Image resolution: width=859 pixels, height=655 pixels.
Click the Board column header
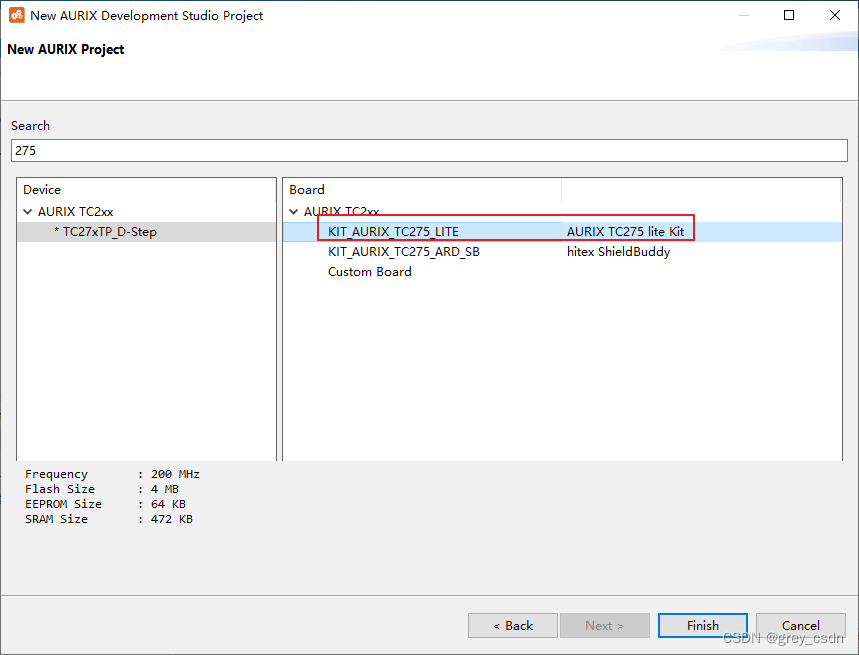(306, 189)
